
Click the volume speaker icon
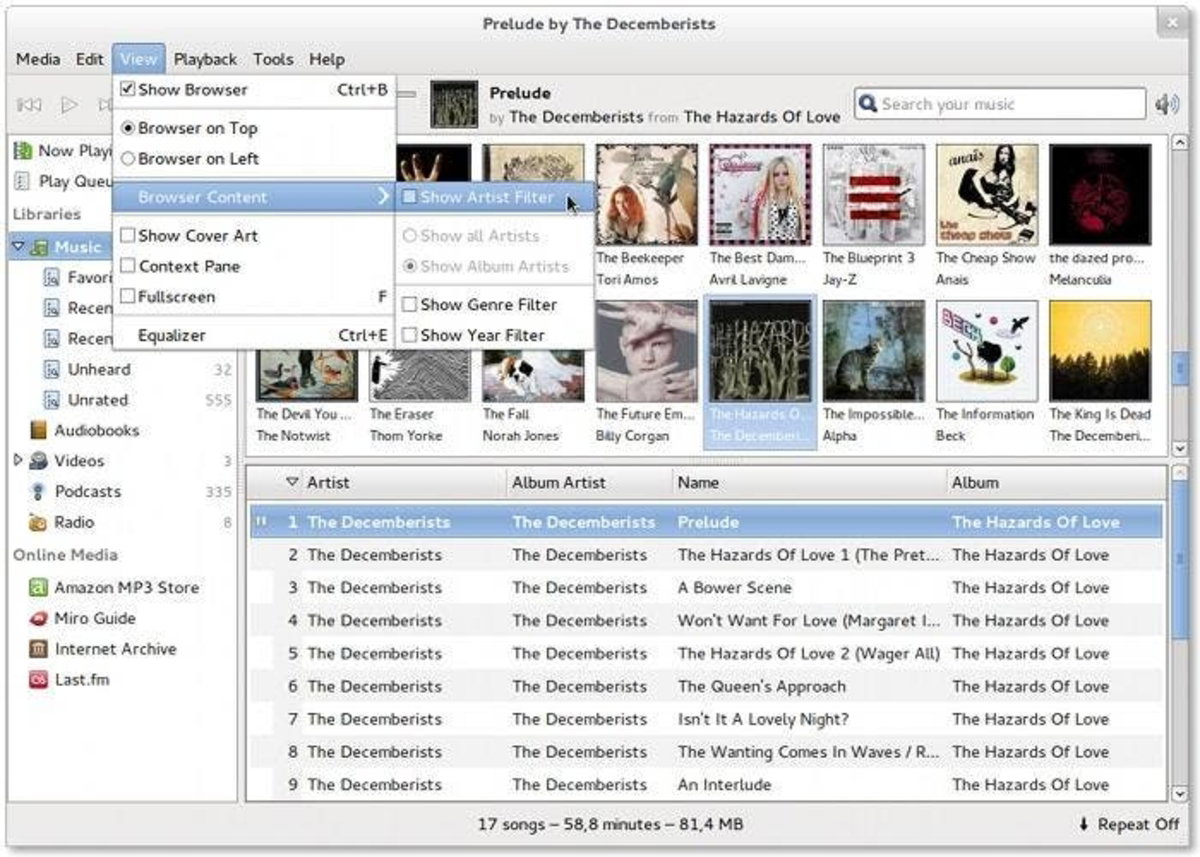pyautogui.click(x=1166, y=104)
